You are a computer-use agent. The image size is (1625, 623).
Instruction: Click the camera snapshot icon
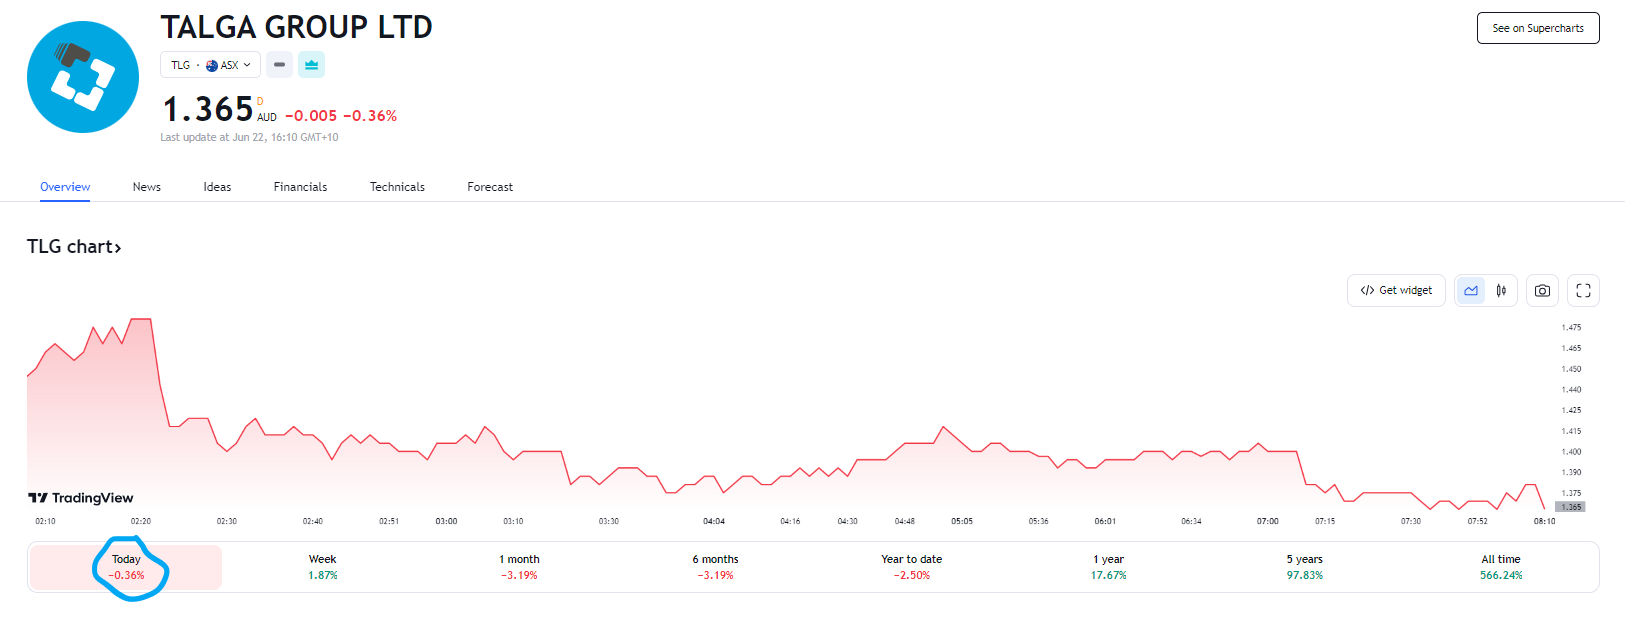[x=1542, y=290]
